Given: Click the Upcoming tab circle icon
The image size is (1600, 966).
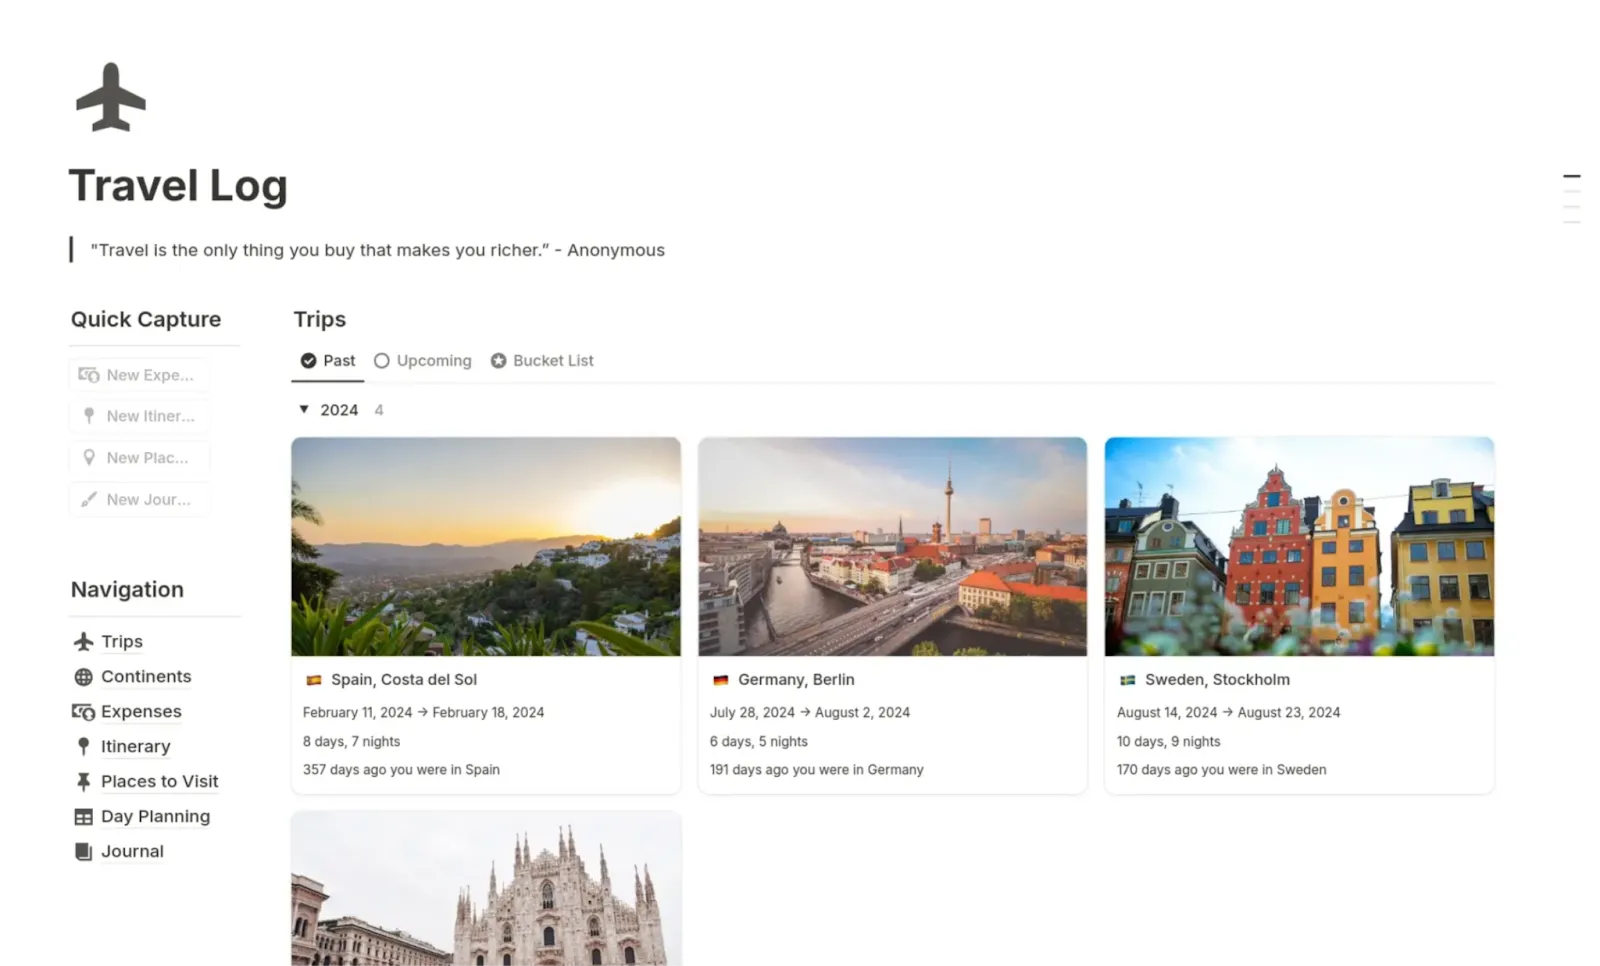Looking at the screenshot, I should (382, 361).
